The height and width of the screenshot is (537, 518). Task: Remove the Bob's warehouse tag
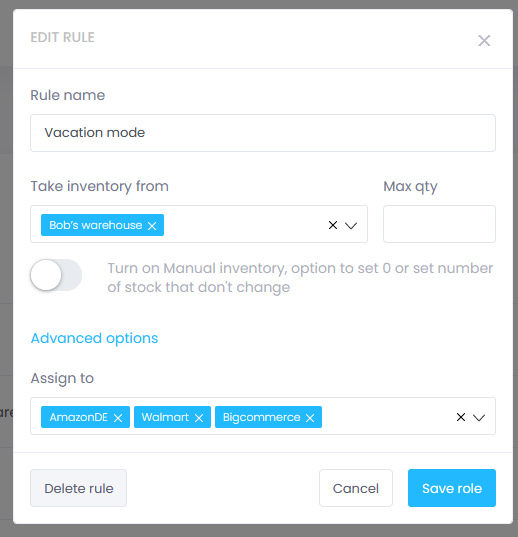tap(152, 226)
